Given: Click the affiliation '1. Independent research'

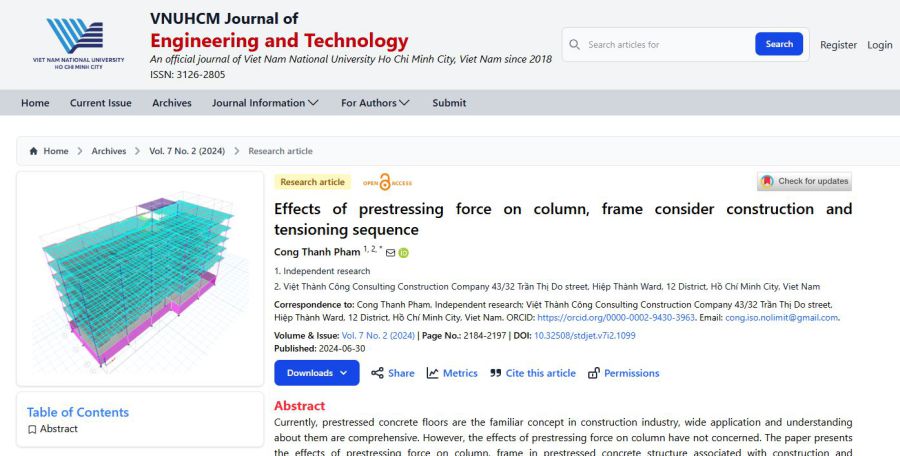Looking at the screenshot, I should click(322, 271).
